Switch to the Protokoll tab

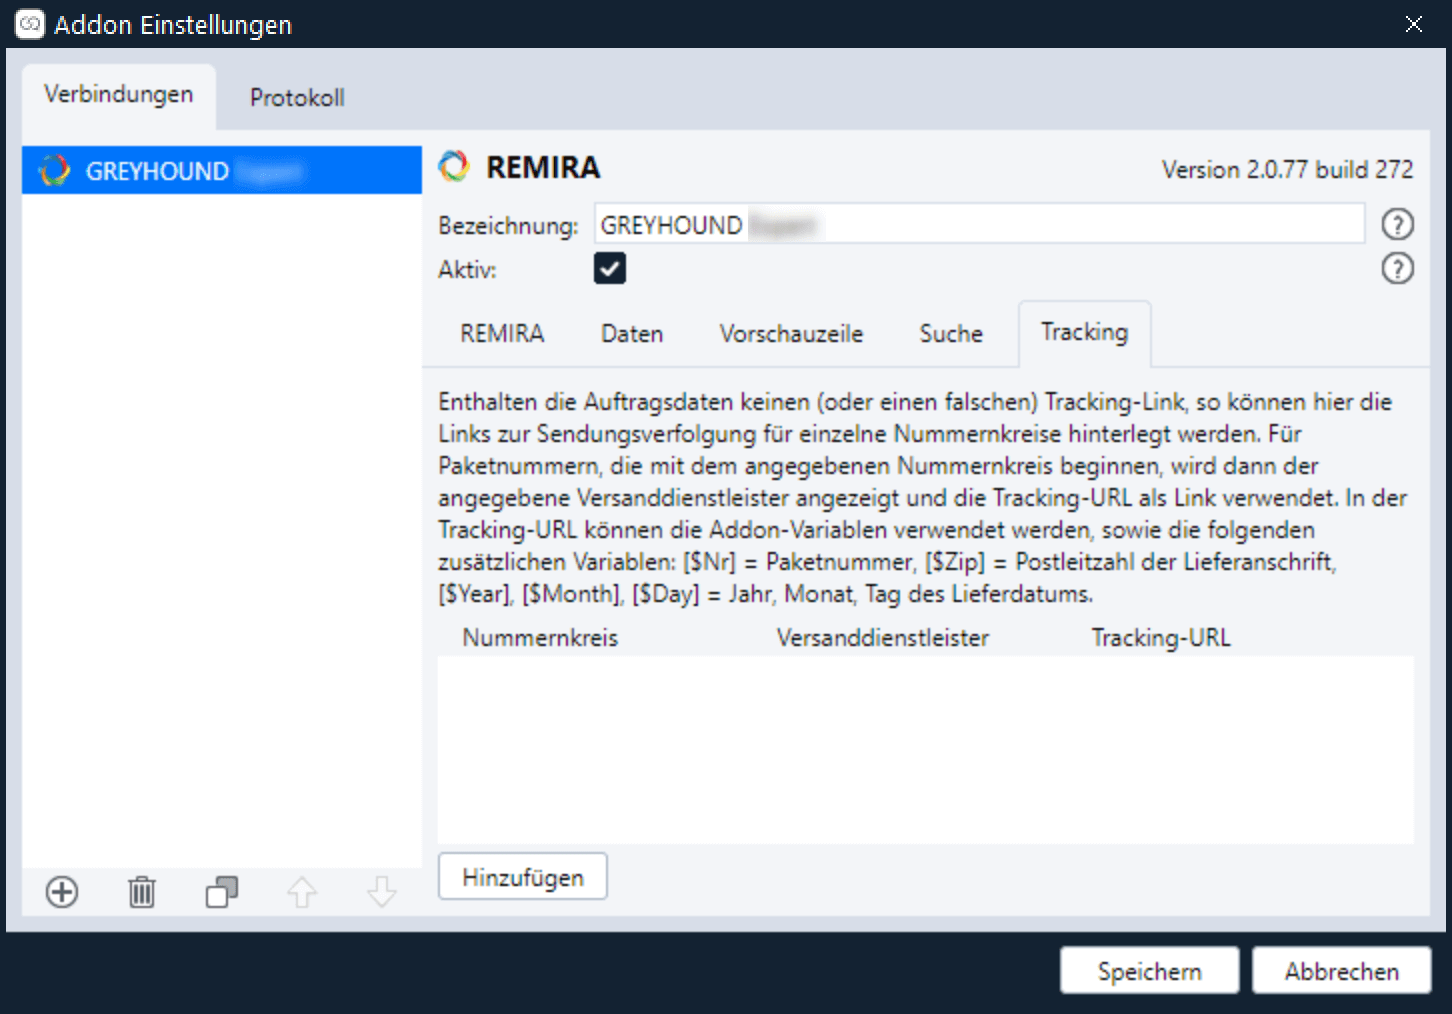[297, 98]
